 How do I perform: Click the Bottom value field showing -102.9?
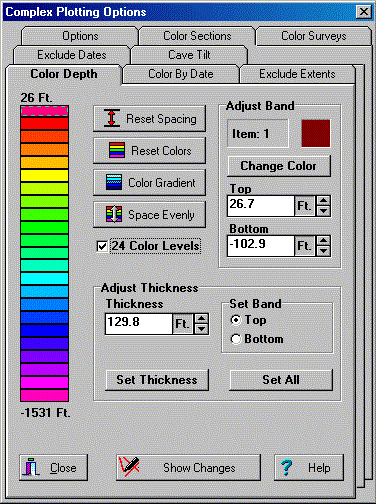coord(261,246)
